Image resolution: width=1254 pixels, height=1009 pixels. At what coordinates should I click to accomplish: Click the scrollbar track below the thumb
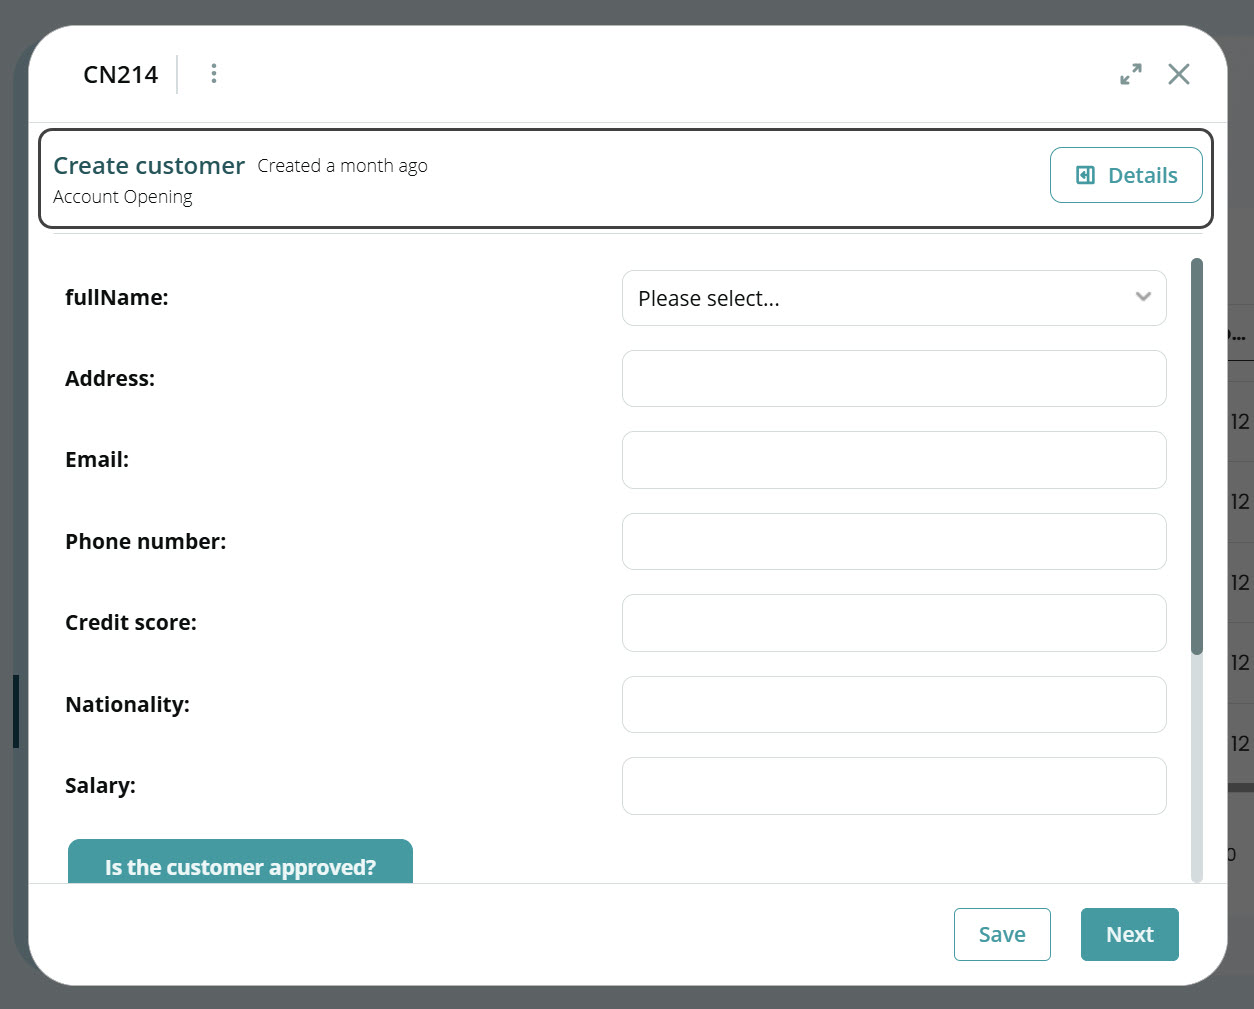click(x=1197, y=770)
